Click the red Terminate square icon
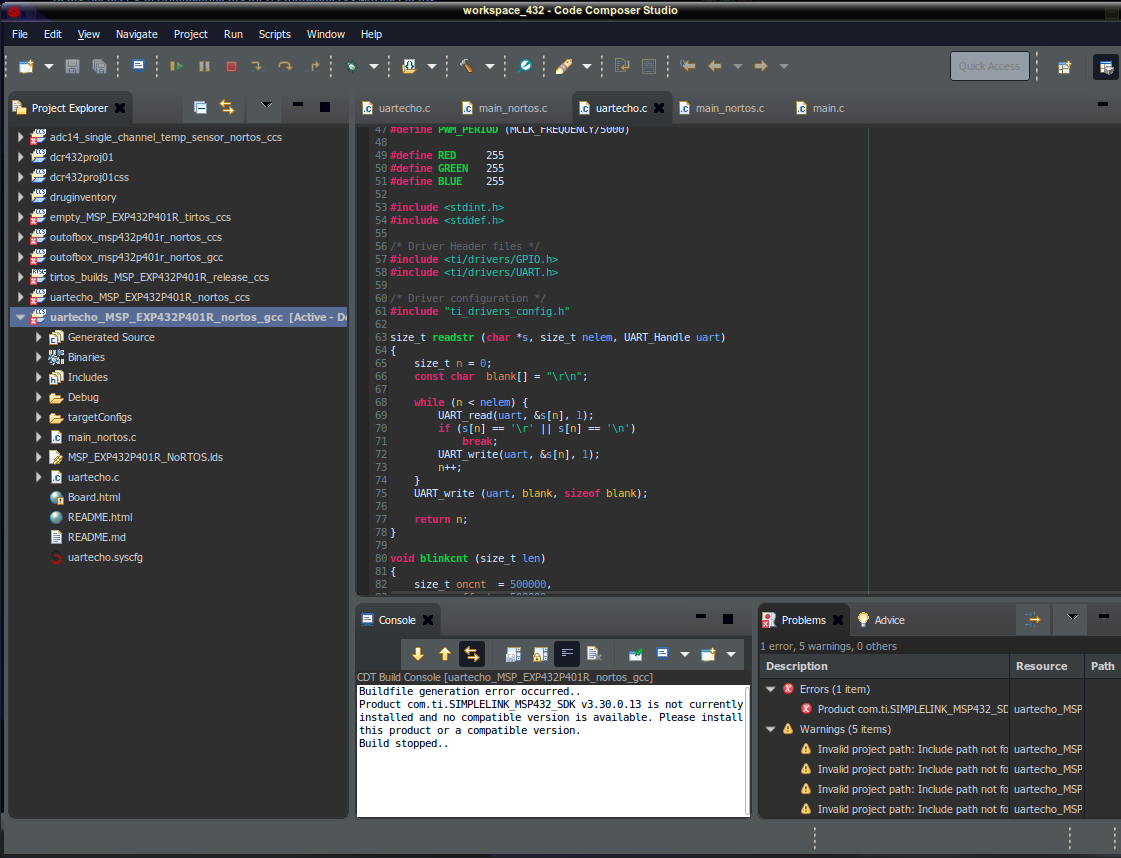The height and width of the screenshot is (858, 1121). point(231,66)
